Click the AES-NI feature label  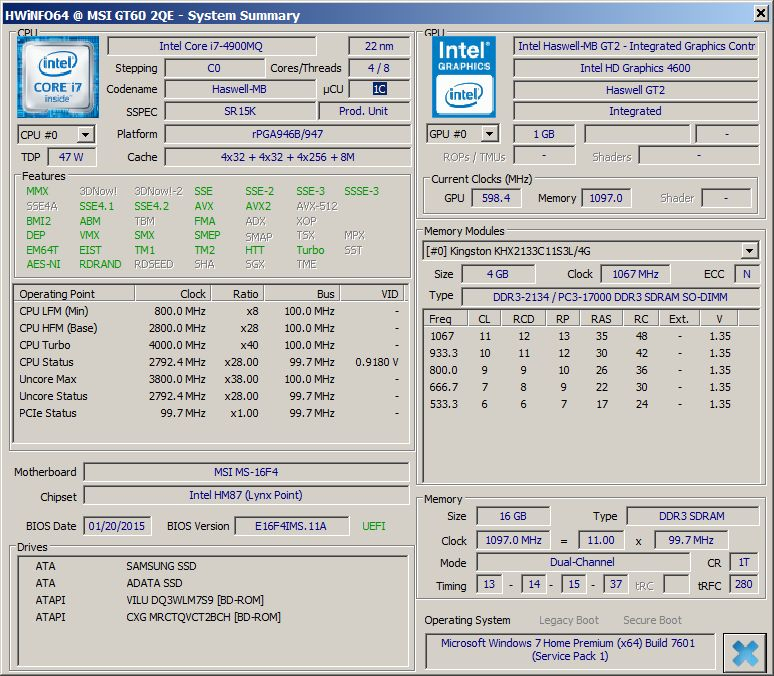coord(43,264)
